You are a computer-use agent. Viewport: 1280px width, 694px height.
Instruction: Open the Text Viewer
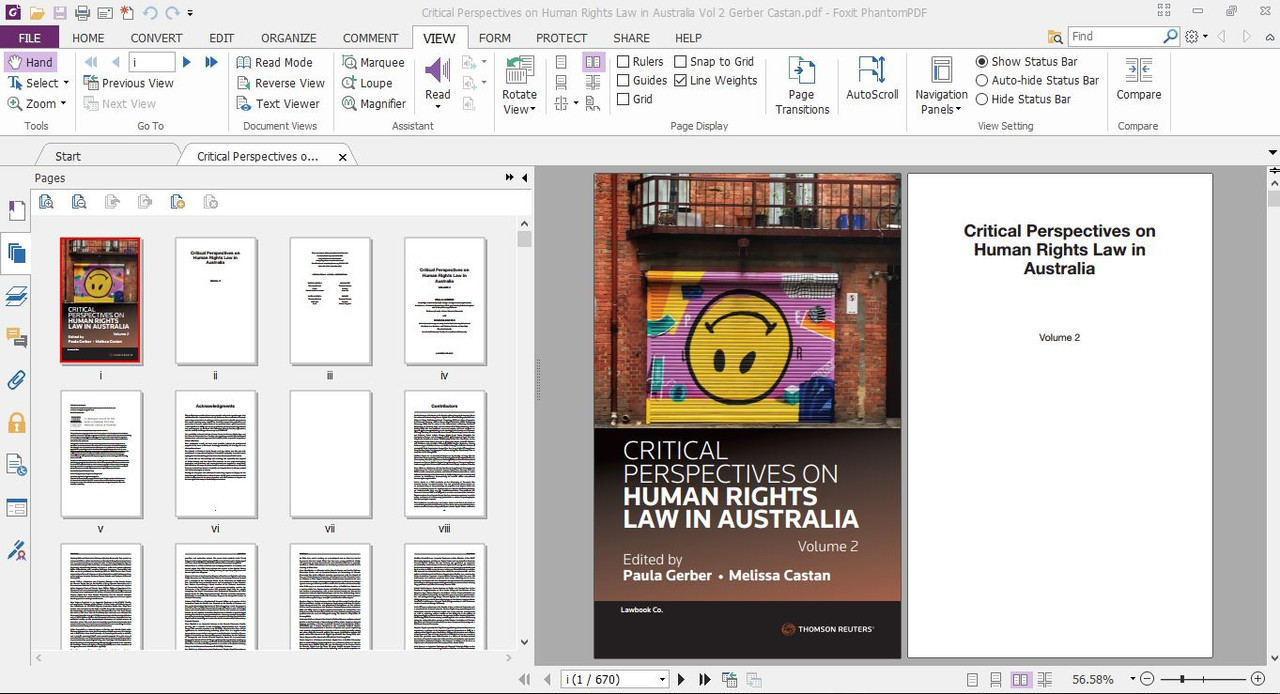point(278,103)
